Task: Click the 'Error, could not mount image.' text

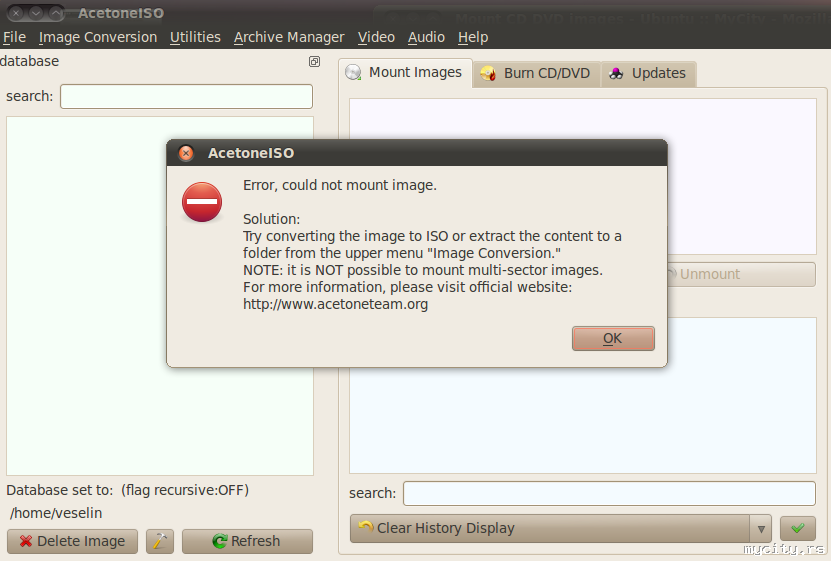Action: pos(340,185)
